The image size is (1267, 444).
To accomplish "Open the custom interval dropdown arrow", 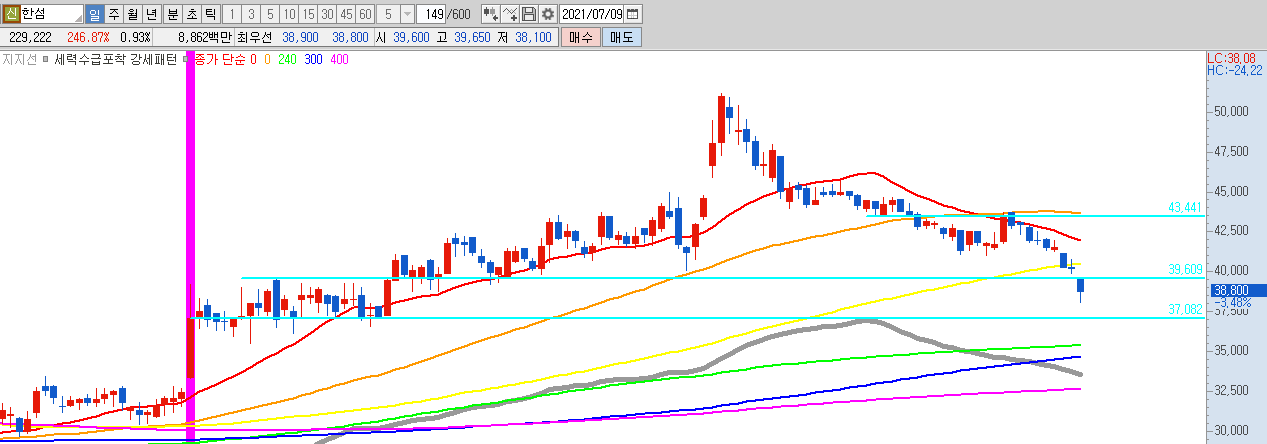I will [407, 15].
